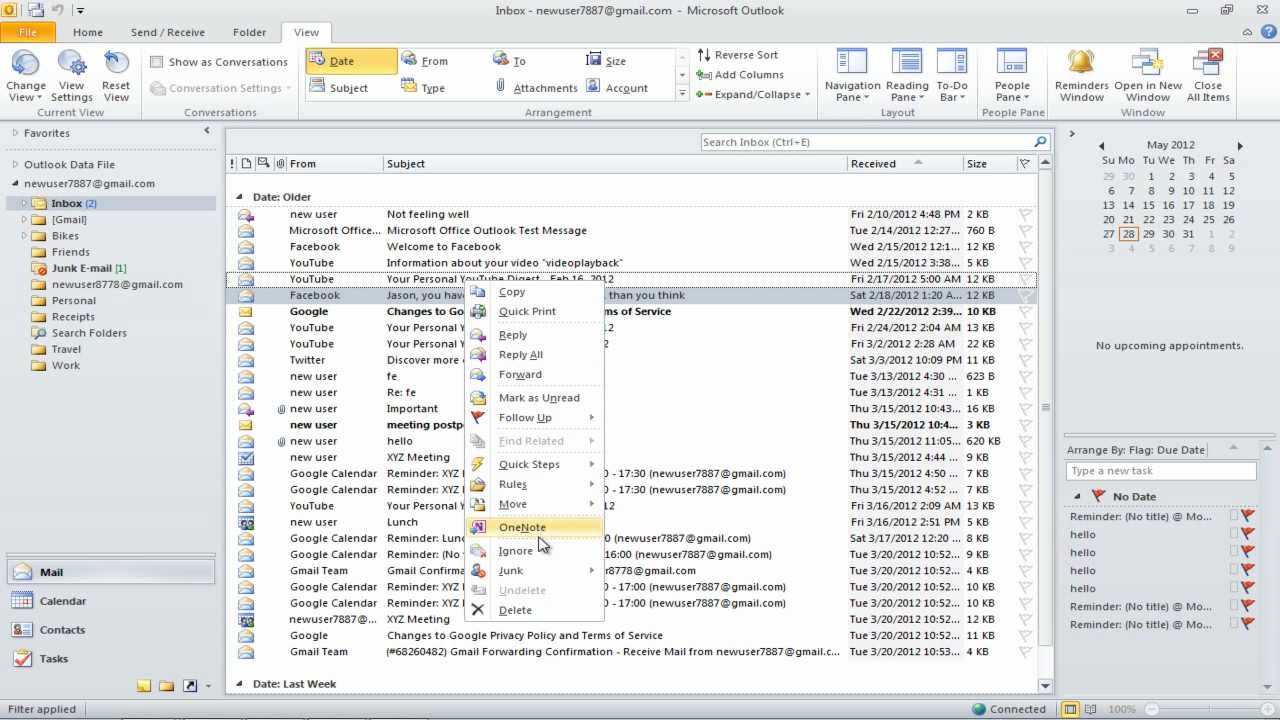Click the search magnifier icon
This screenshot has height=720, width=1280.
(1040, 142)
